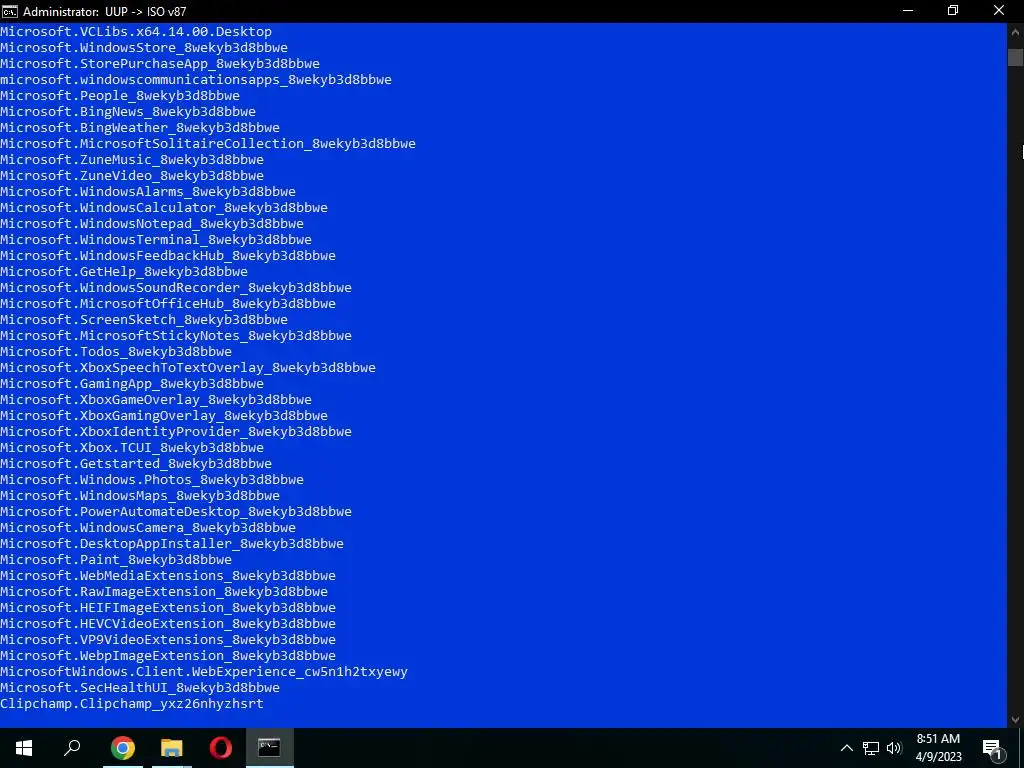Click the Microsoft.WindowsCalculator line
Viewport: 1024px width, 768px height.
(164, 208)
